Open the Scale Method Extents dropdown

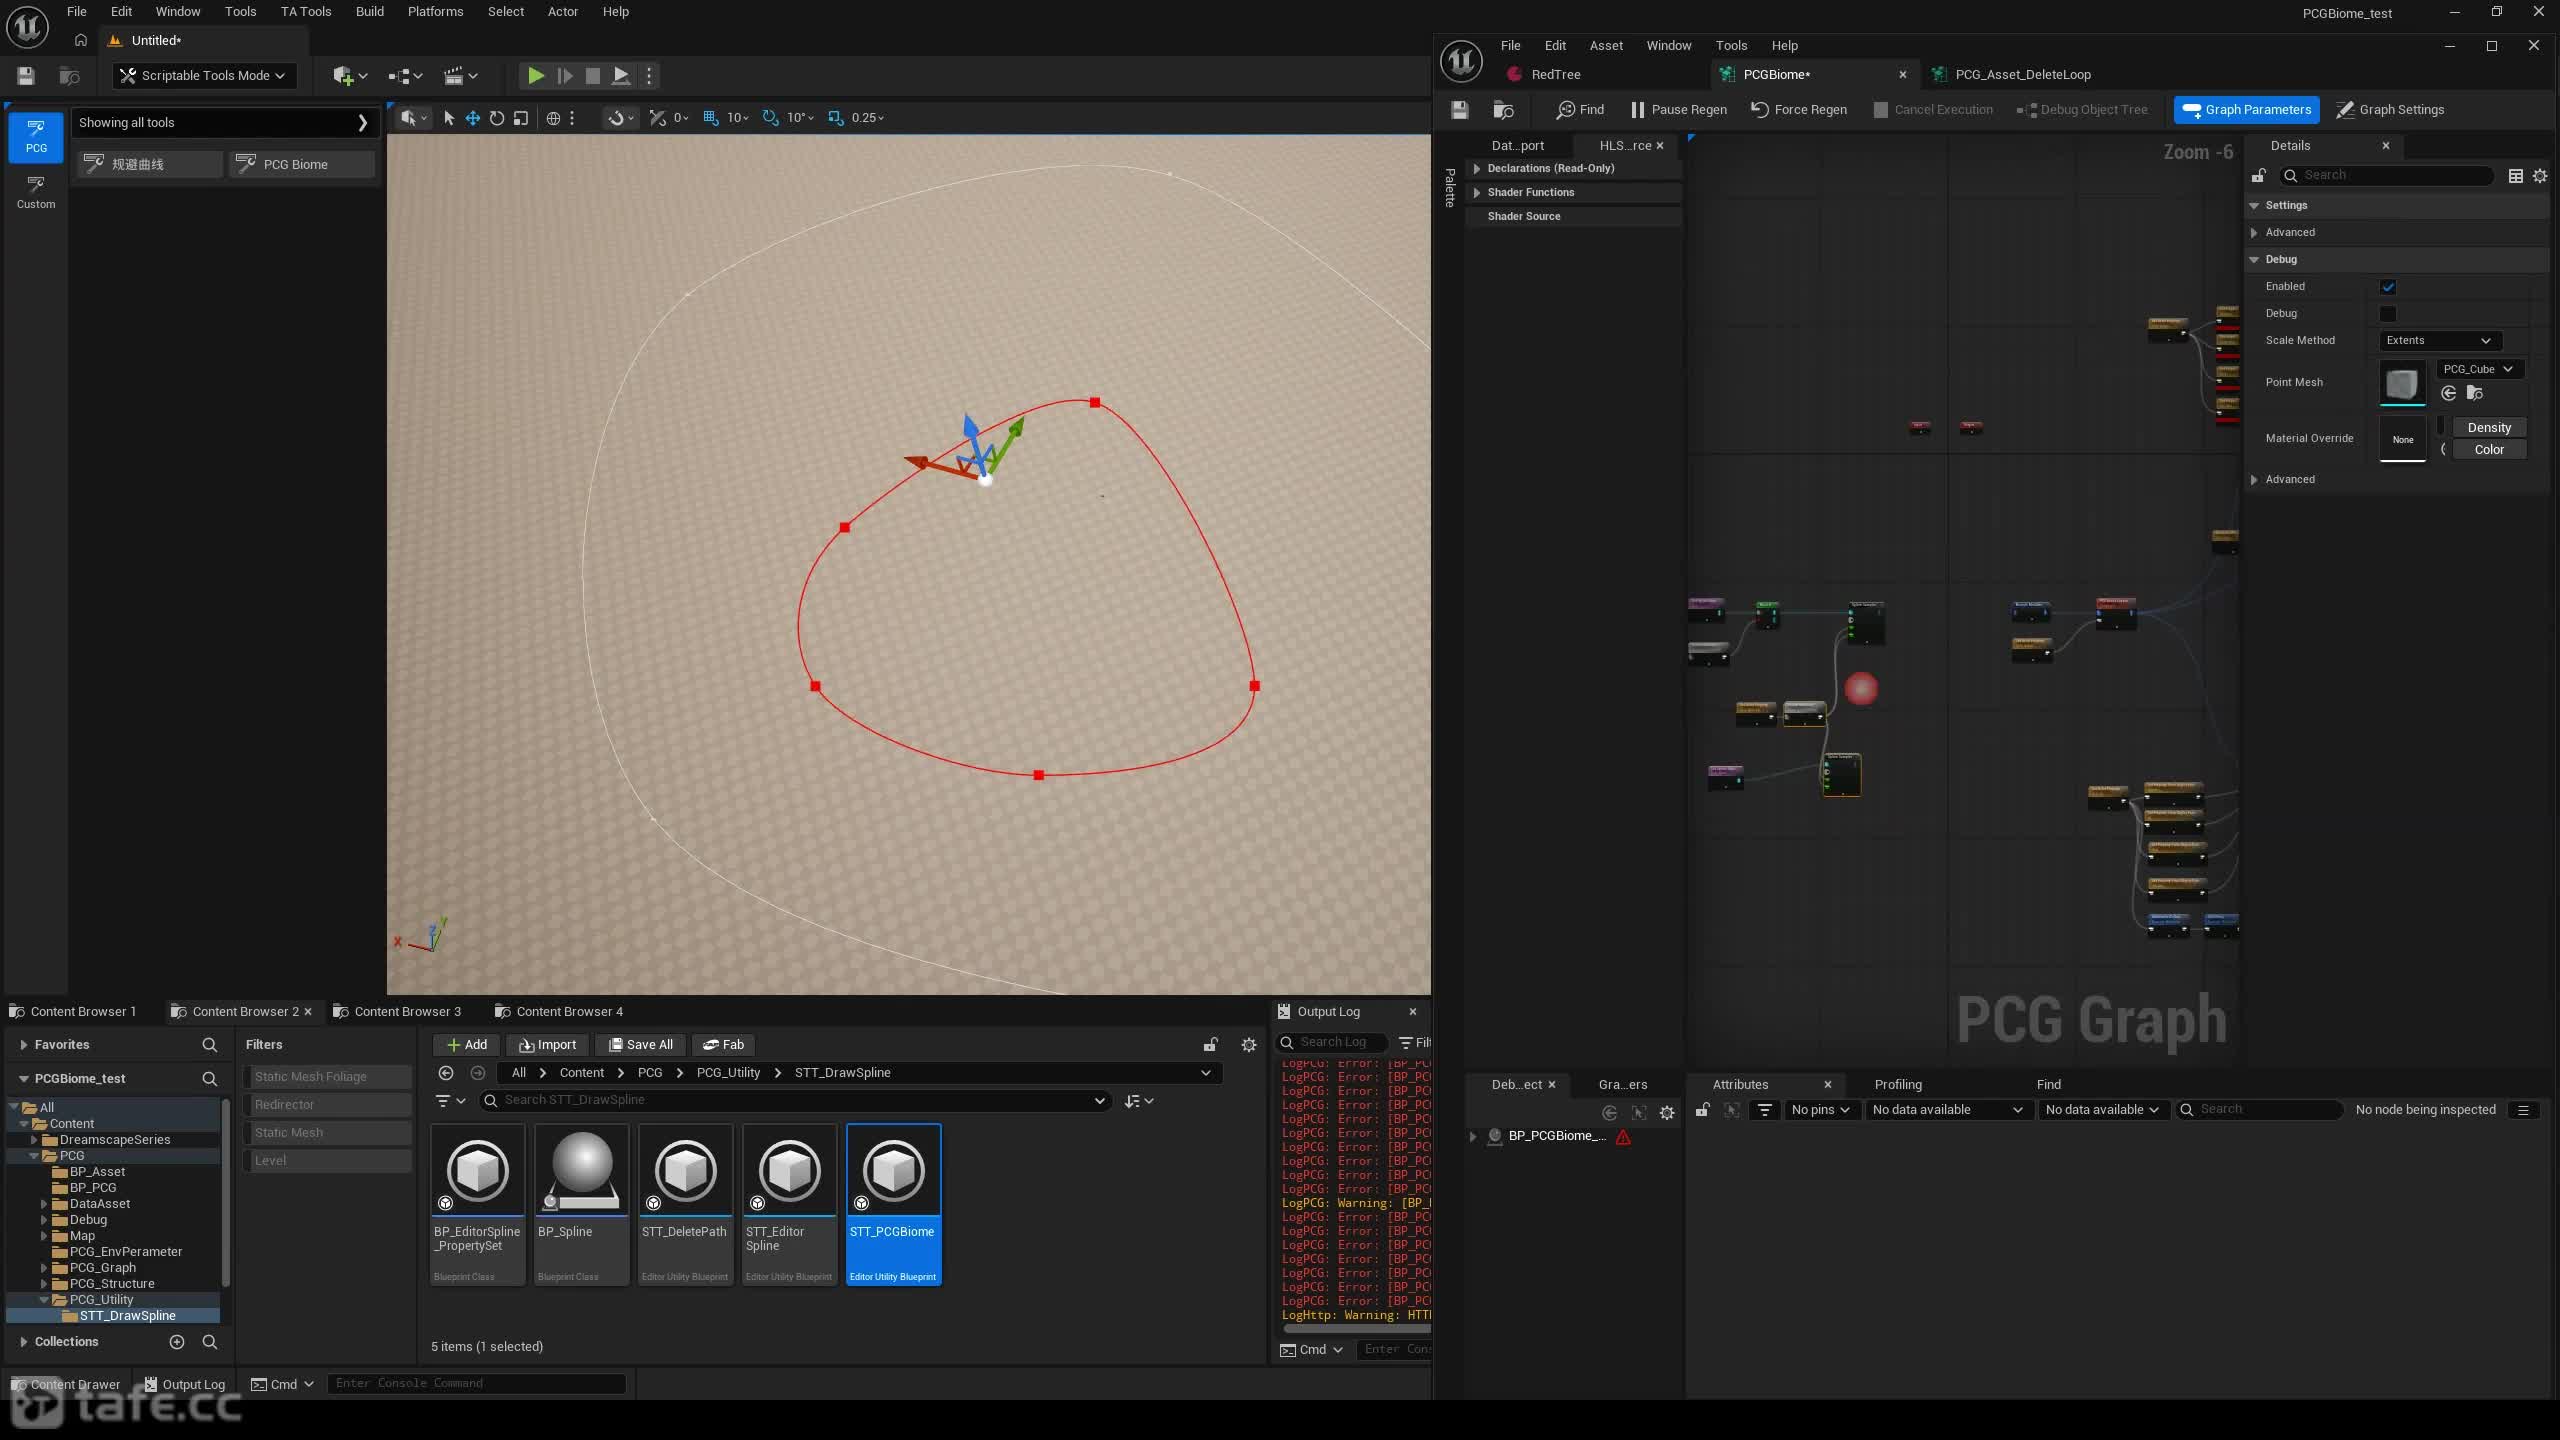tap(2438, 341)
